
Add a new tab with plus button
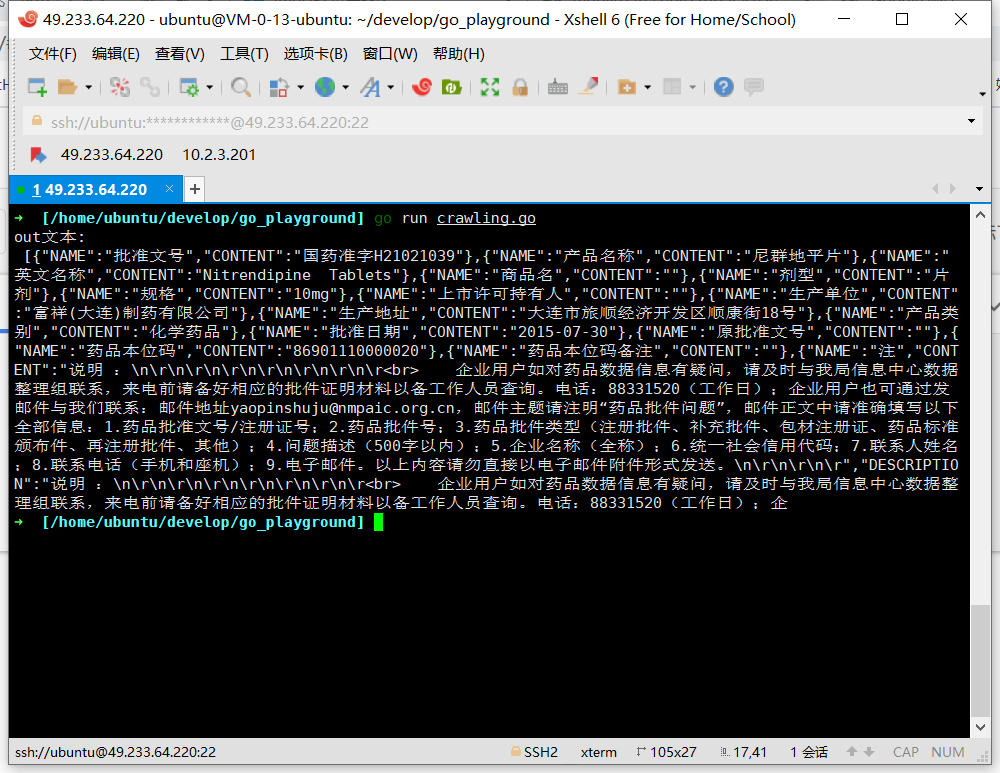[195, 189]
